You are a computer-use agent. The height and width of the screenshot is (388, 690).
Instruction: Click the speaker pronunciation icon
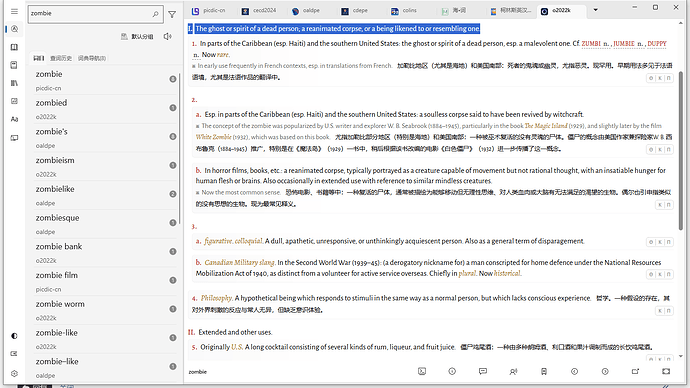(x=168, y=37)
